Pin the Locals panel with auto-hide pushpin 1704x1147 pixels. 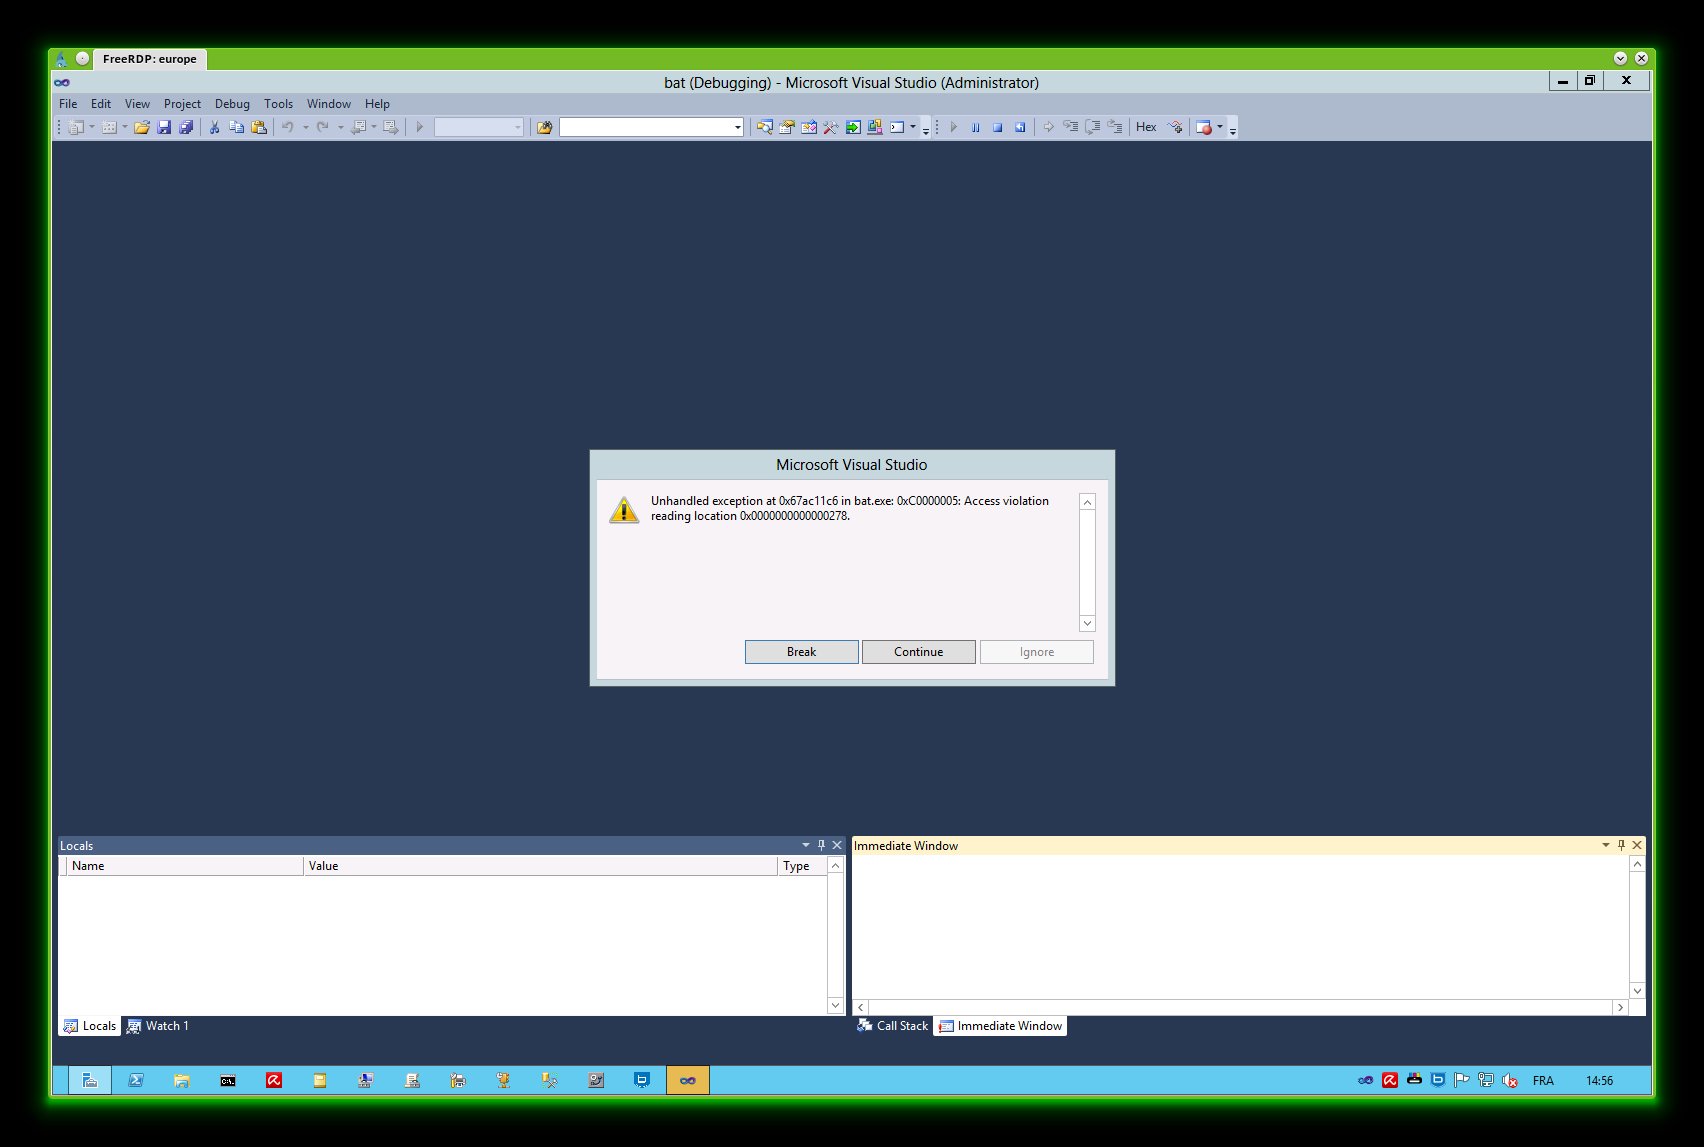821,845
